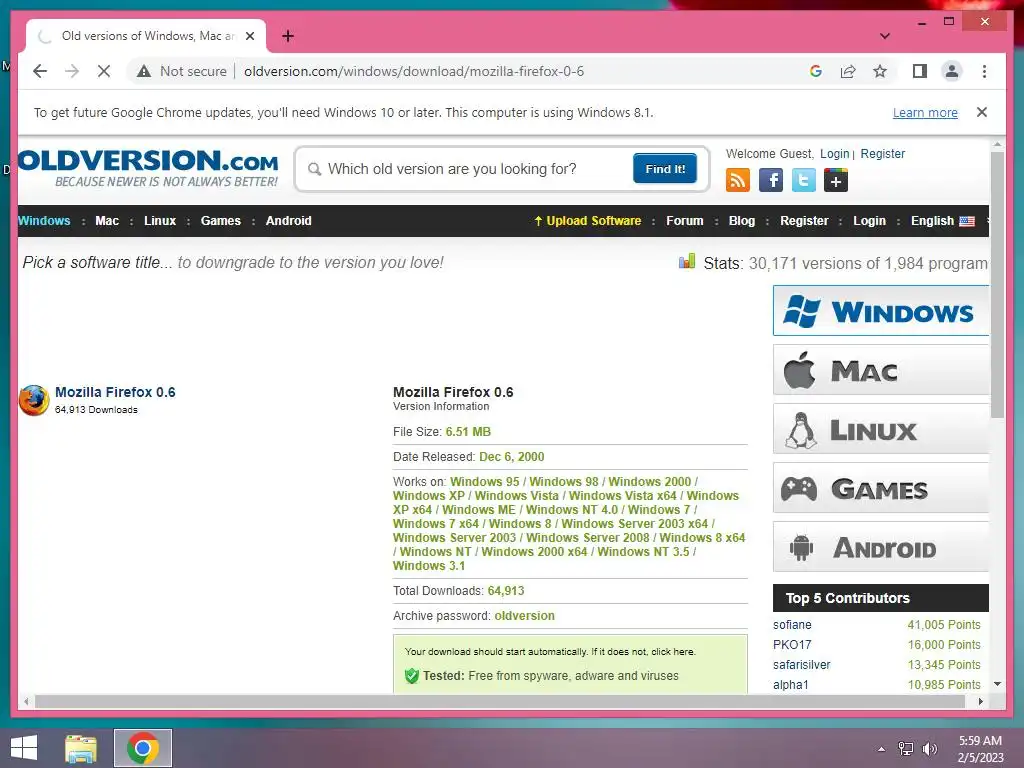1024x768 pixels.
Task: Click the Windows platform sidebar banner
Action: (881, 311)
